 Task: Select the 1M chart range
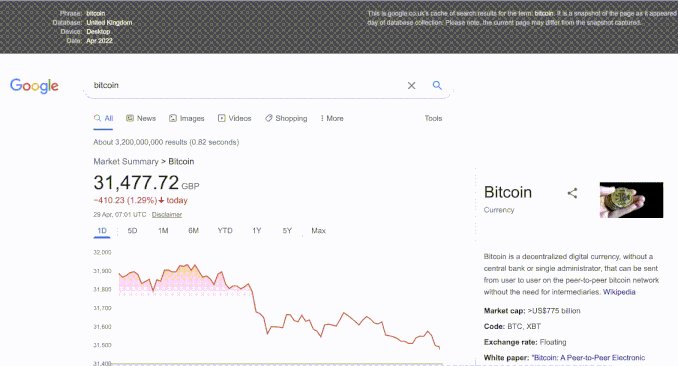tap(163, 231)
